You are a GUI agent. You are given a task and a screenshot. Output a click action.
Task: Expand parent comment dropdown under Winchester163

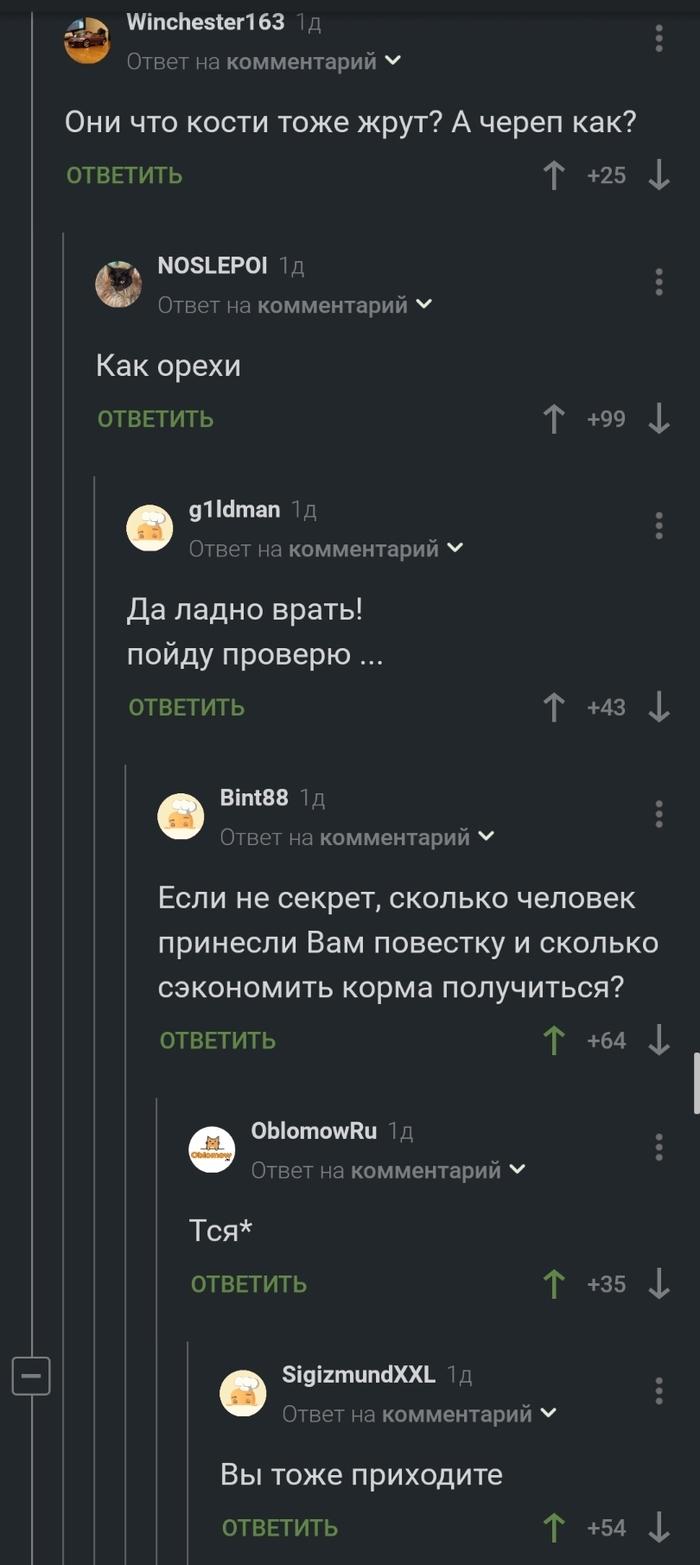[x=393, y=61]
